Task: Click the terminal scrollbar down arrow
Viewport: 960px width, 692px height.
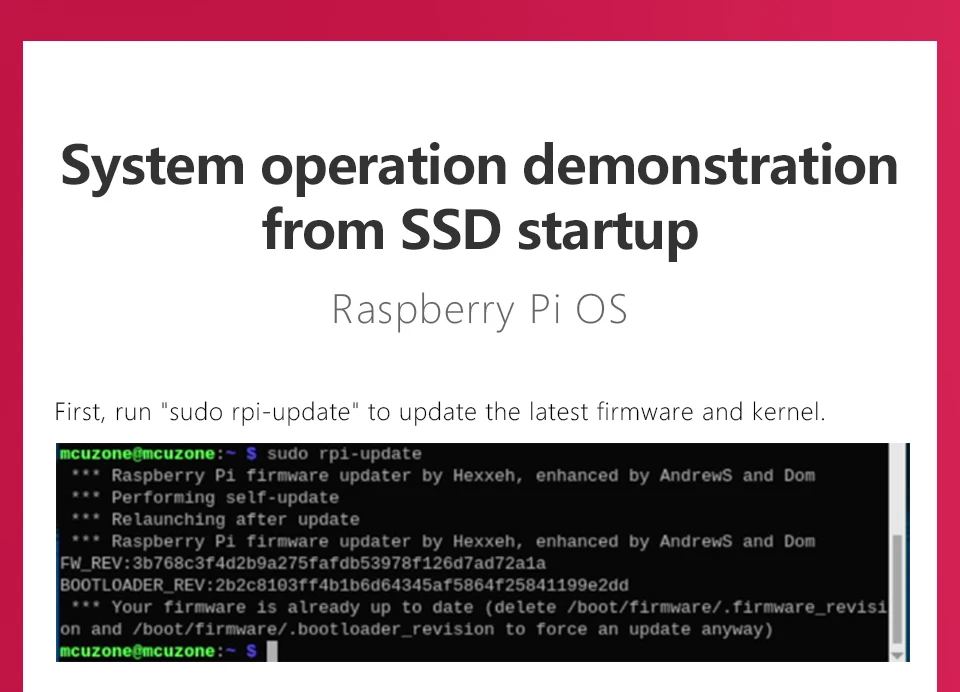Action: [x=897, y=653]
